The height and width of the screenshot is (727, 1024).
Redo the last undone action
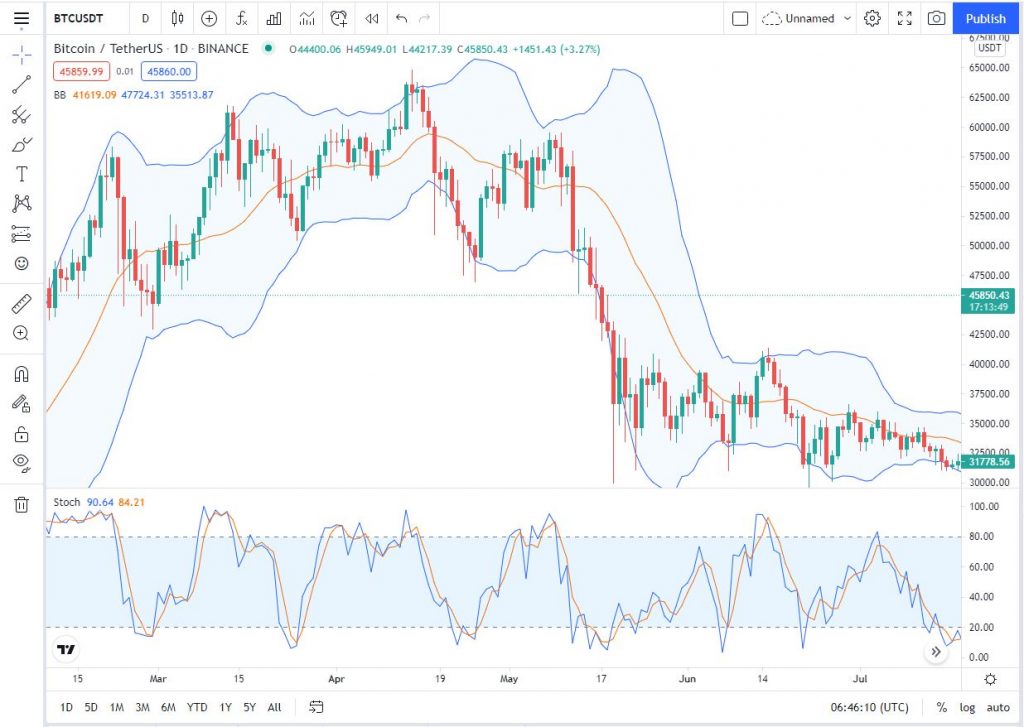tap(424, 18)
